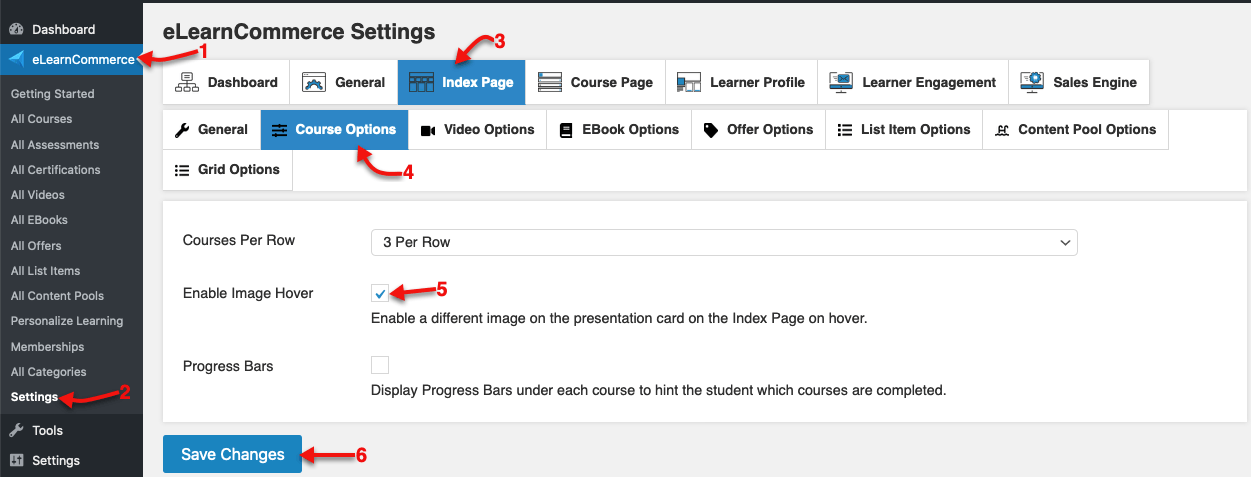1251x477 pixels.
Task: Click the eLearnCommerce paper plane icon
Action: click(x=16, y=59)
